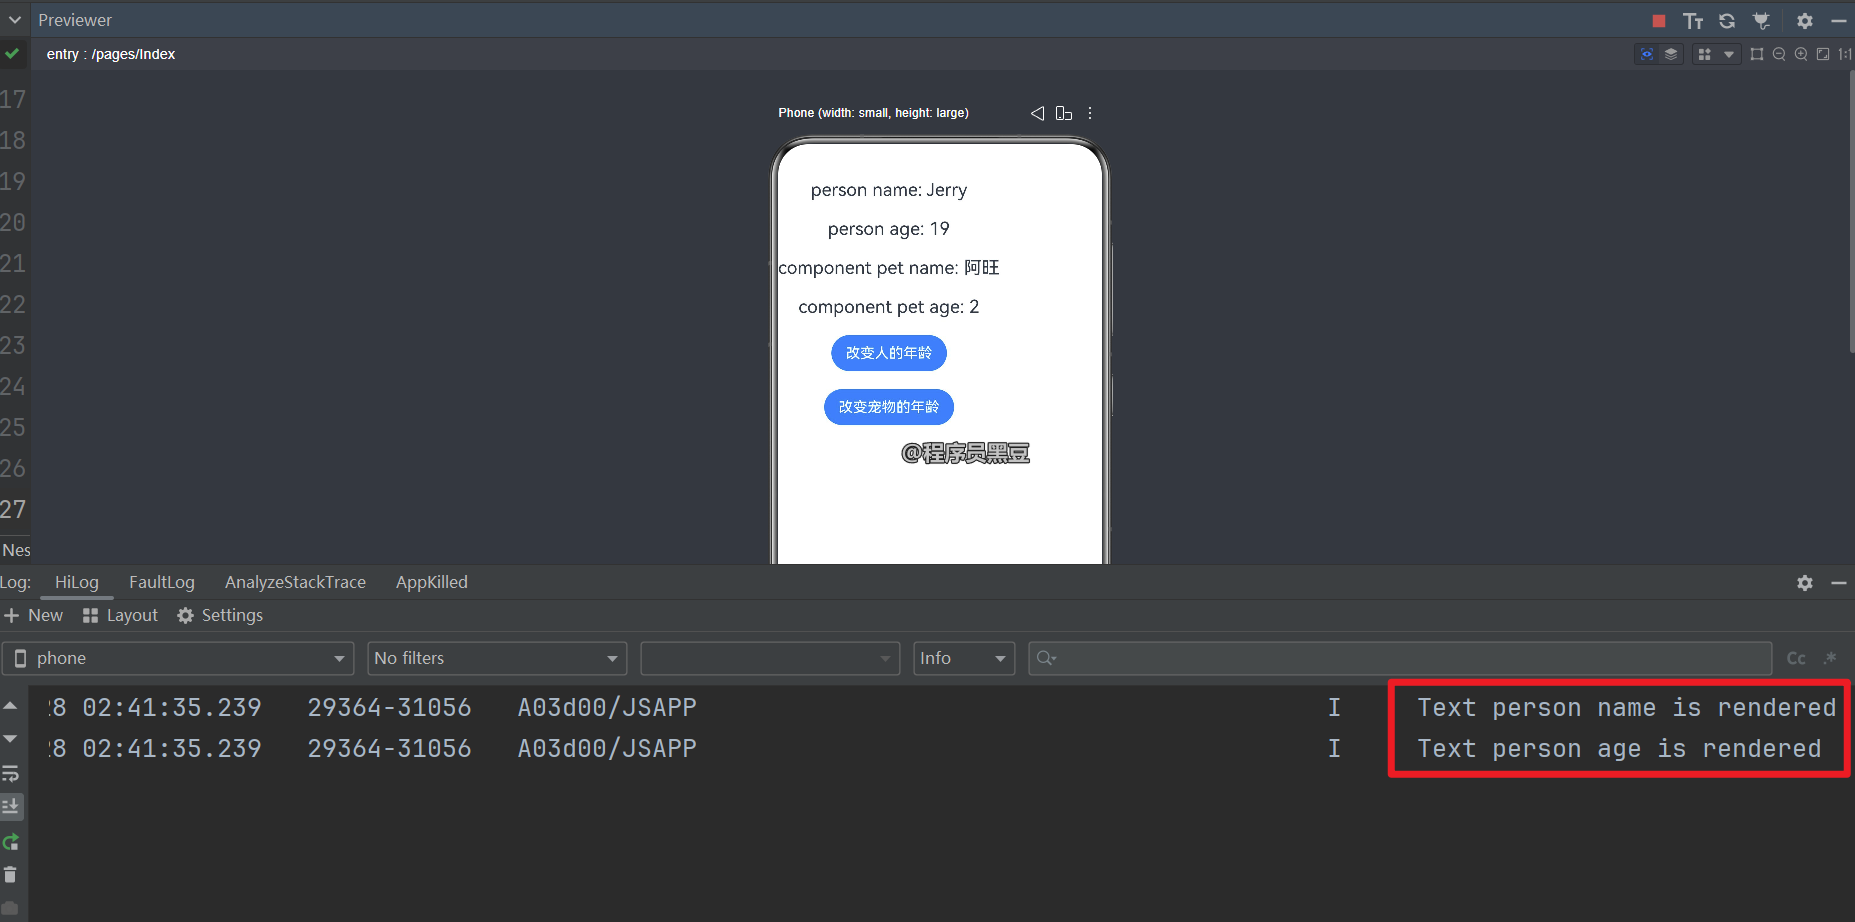Select the person age: 19 text
The height and width of the screenshot is (922, 1855).
pos(889,229)
